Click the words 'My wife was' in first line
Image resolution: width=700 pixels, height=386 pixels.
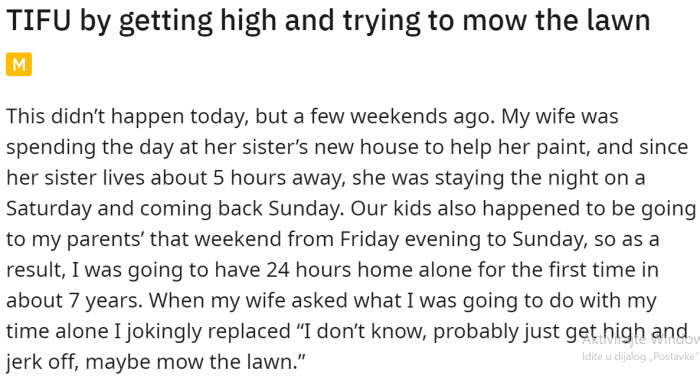pos(560,117)
